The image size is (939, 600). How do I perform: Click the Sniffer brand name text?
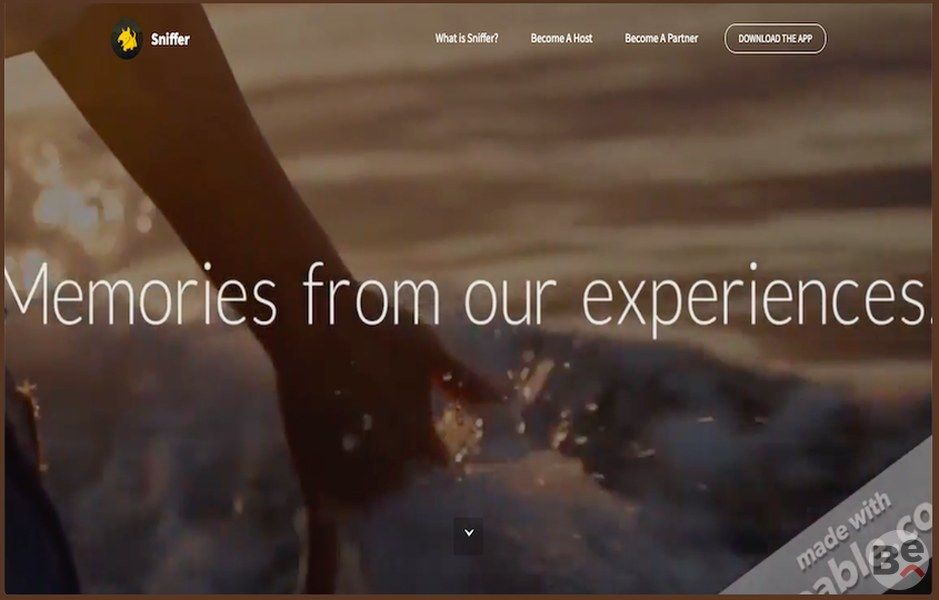tap(170, 40)
